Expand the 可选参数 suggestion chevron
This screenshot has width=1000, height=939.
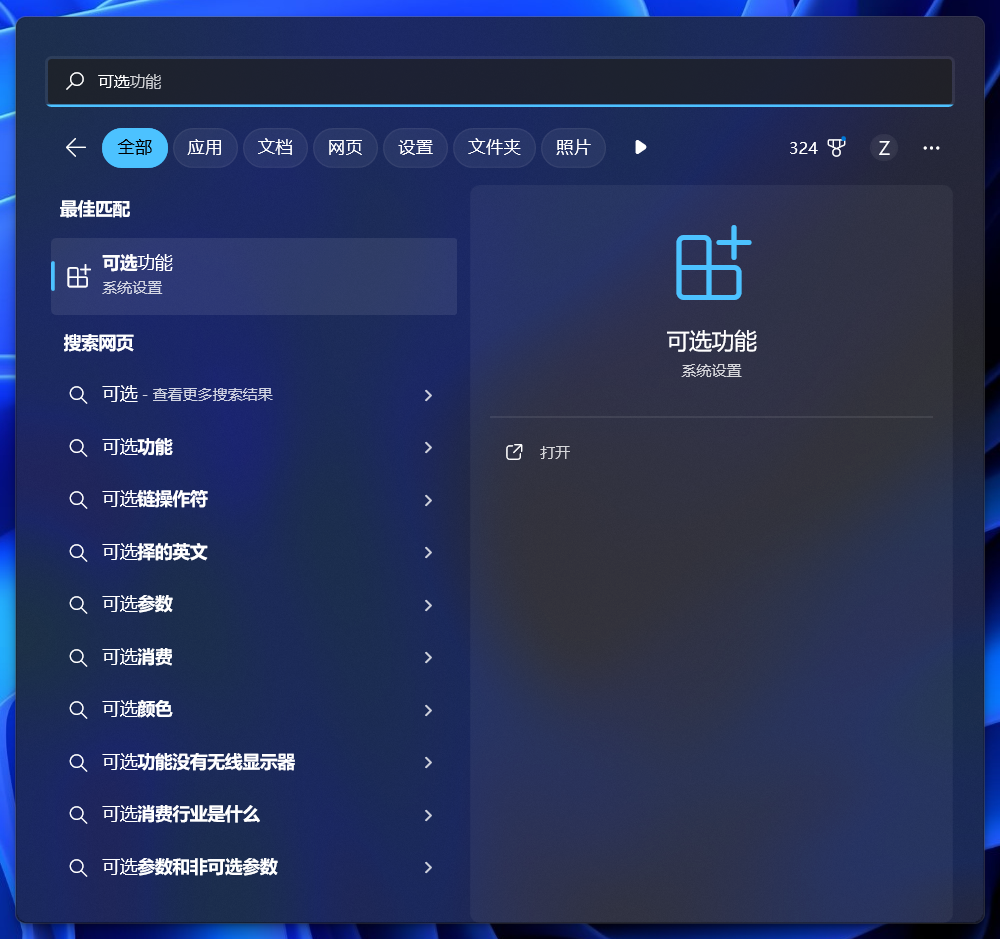pos(428,605)
